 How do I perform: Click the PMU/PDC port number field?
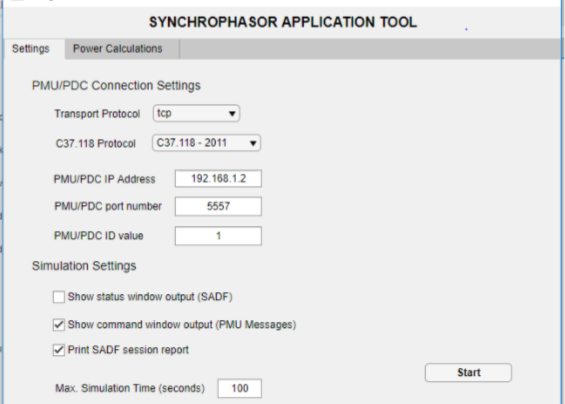coord(218,207)
